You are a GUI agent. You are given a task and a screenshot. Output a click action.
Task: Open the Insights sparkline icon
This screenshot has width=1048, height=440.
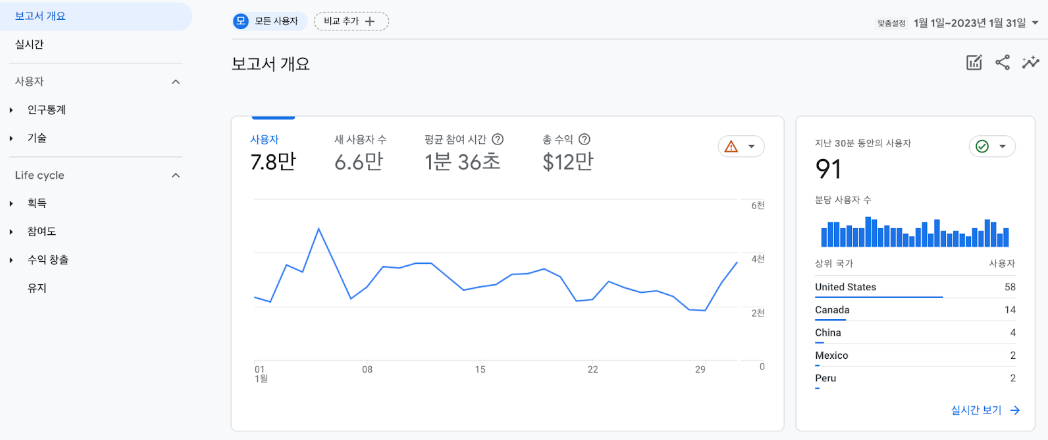click(1031, 63)
